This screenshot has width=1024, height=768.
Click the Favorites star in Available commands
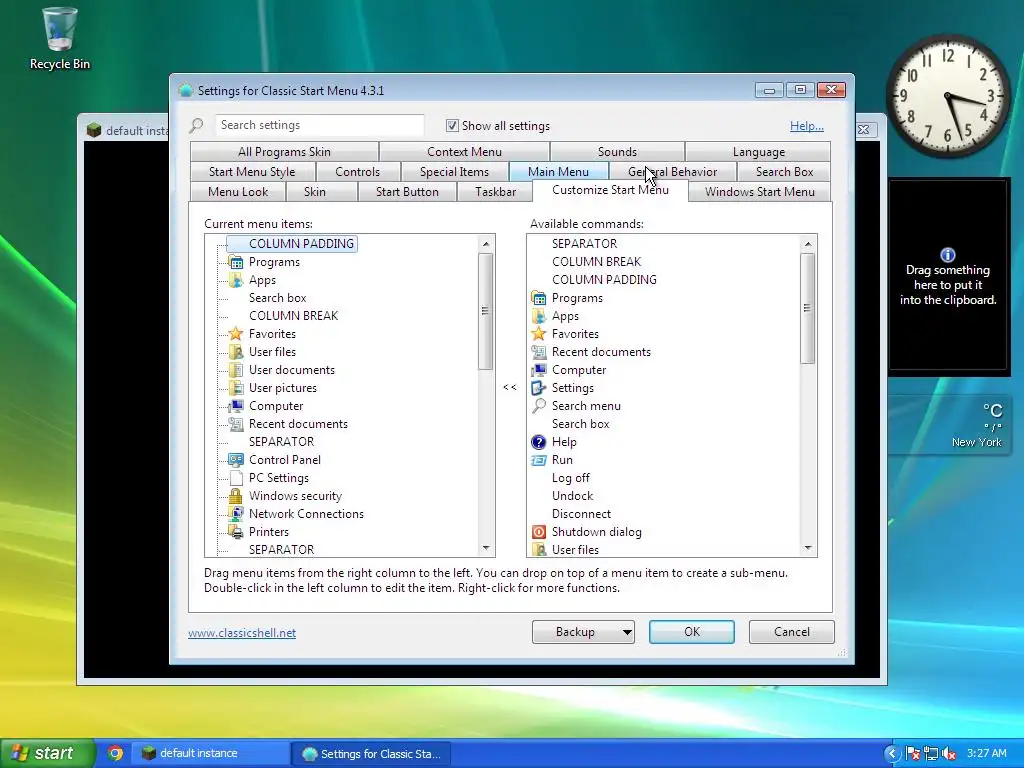pyautogui.click(x=539, y=334)
